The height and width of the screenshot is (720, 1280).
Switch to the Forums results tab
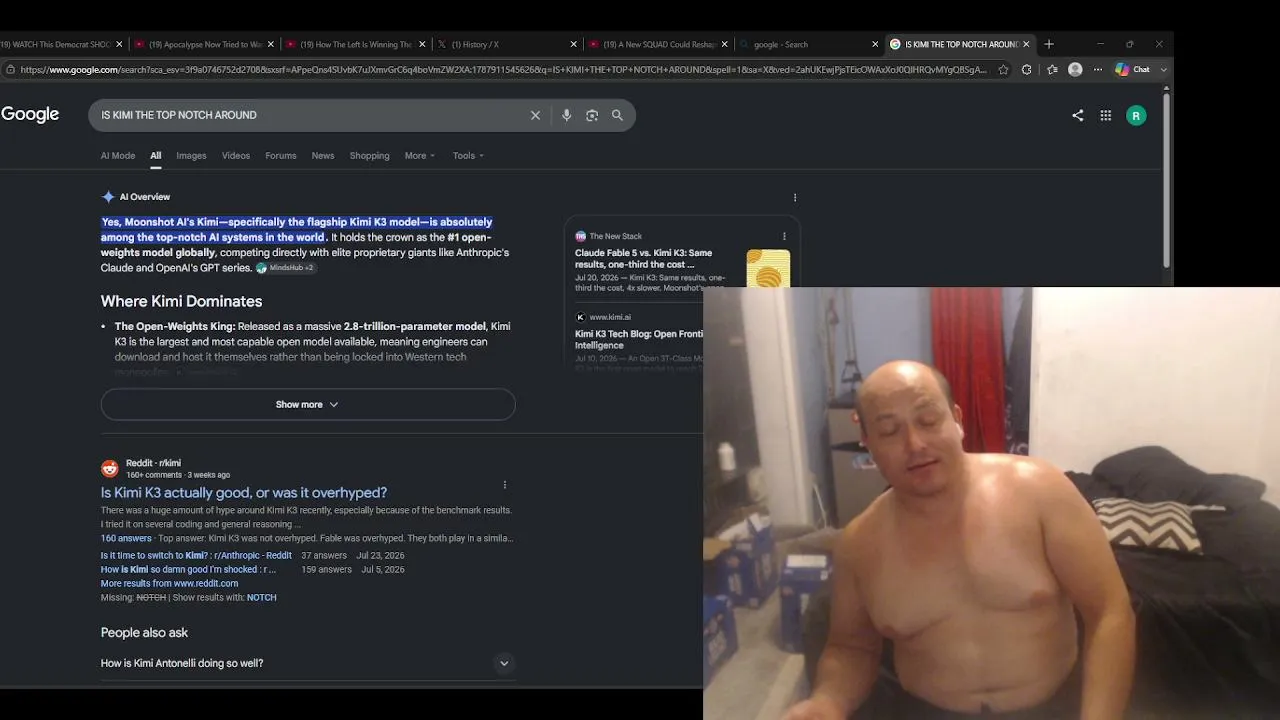coord(281,156)
